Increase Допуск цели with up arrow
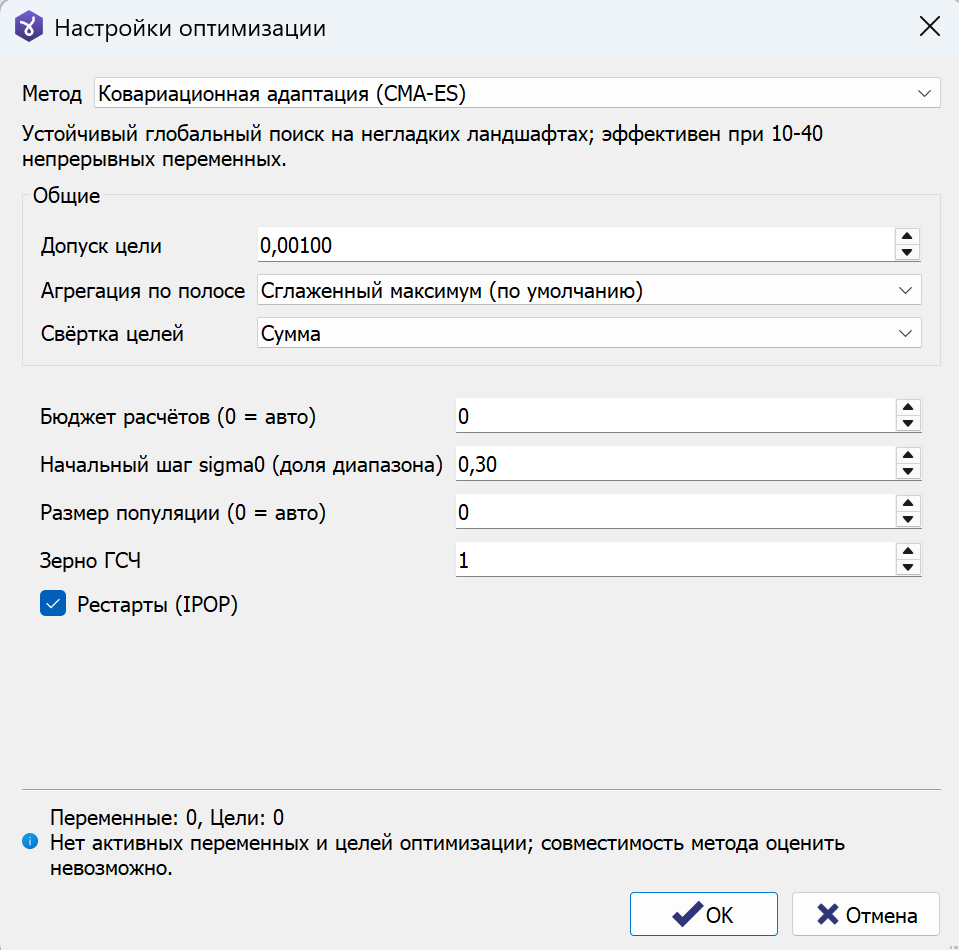Screen dimensions: 959x950 [907, 237]
